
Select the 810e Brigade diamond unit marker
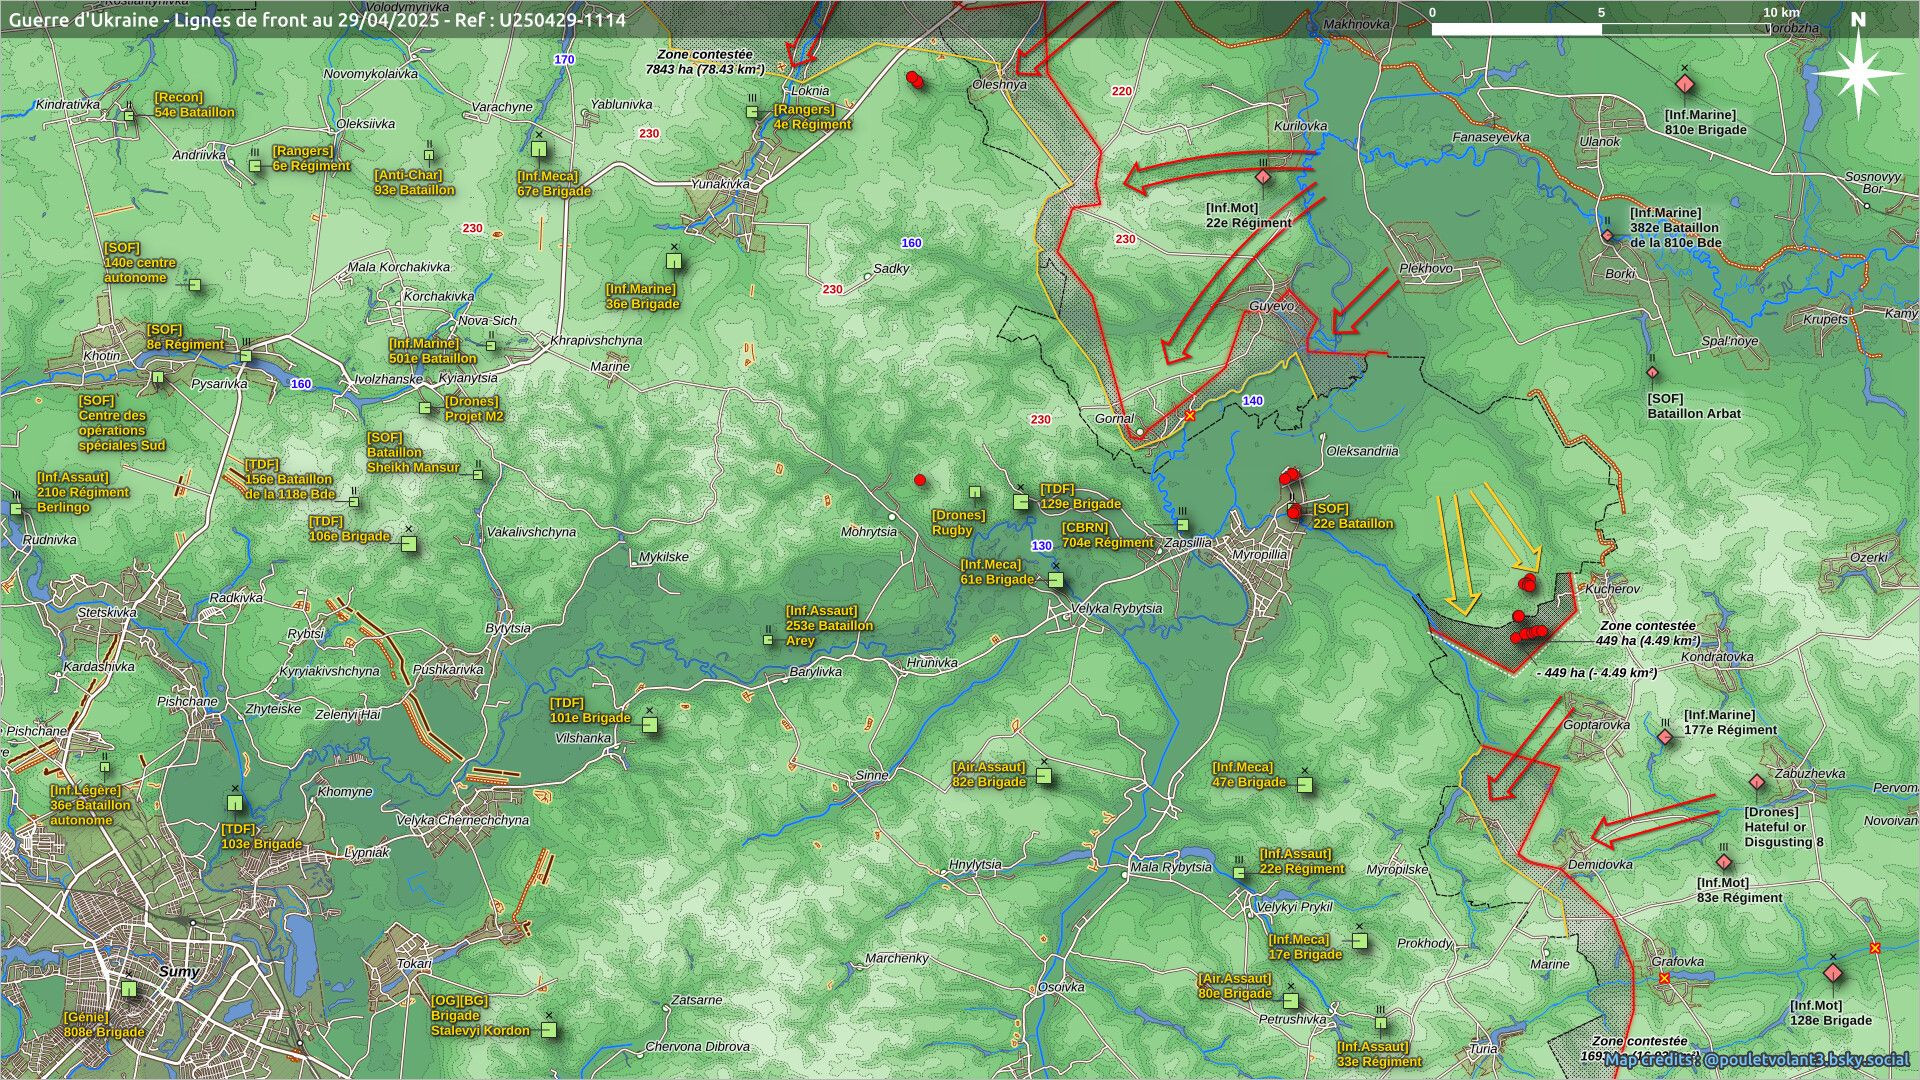click(x=1684, y=85)
